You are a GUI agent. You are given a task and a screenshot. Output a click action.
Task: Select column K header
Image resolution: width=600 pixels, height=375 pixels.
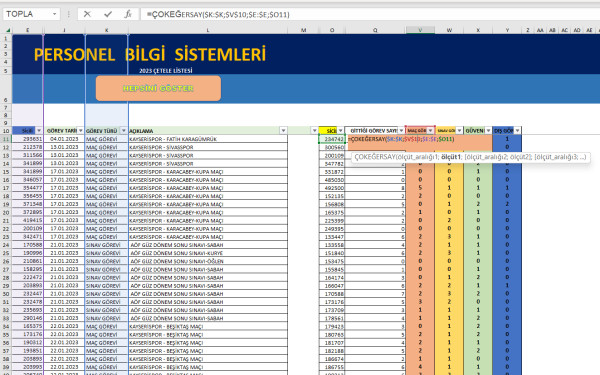click(106, 30)
